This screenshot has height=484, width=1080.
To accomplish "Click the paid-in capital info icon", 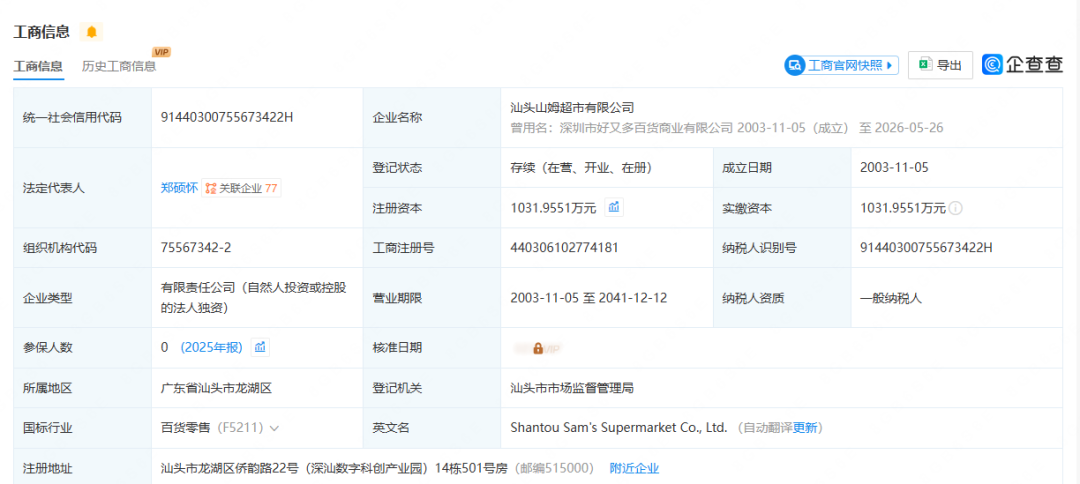I will (955, 208).
